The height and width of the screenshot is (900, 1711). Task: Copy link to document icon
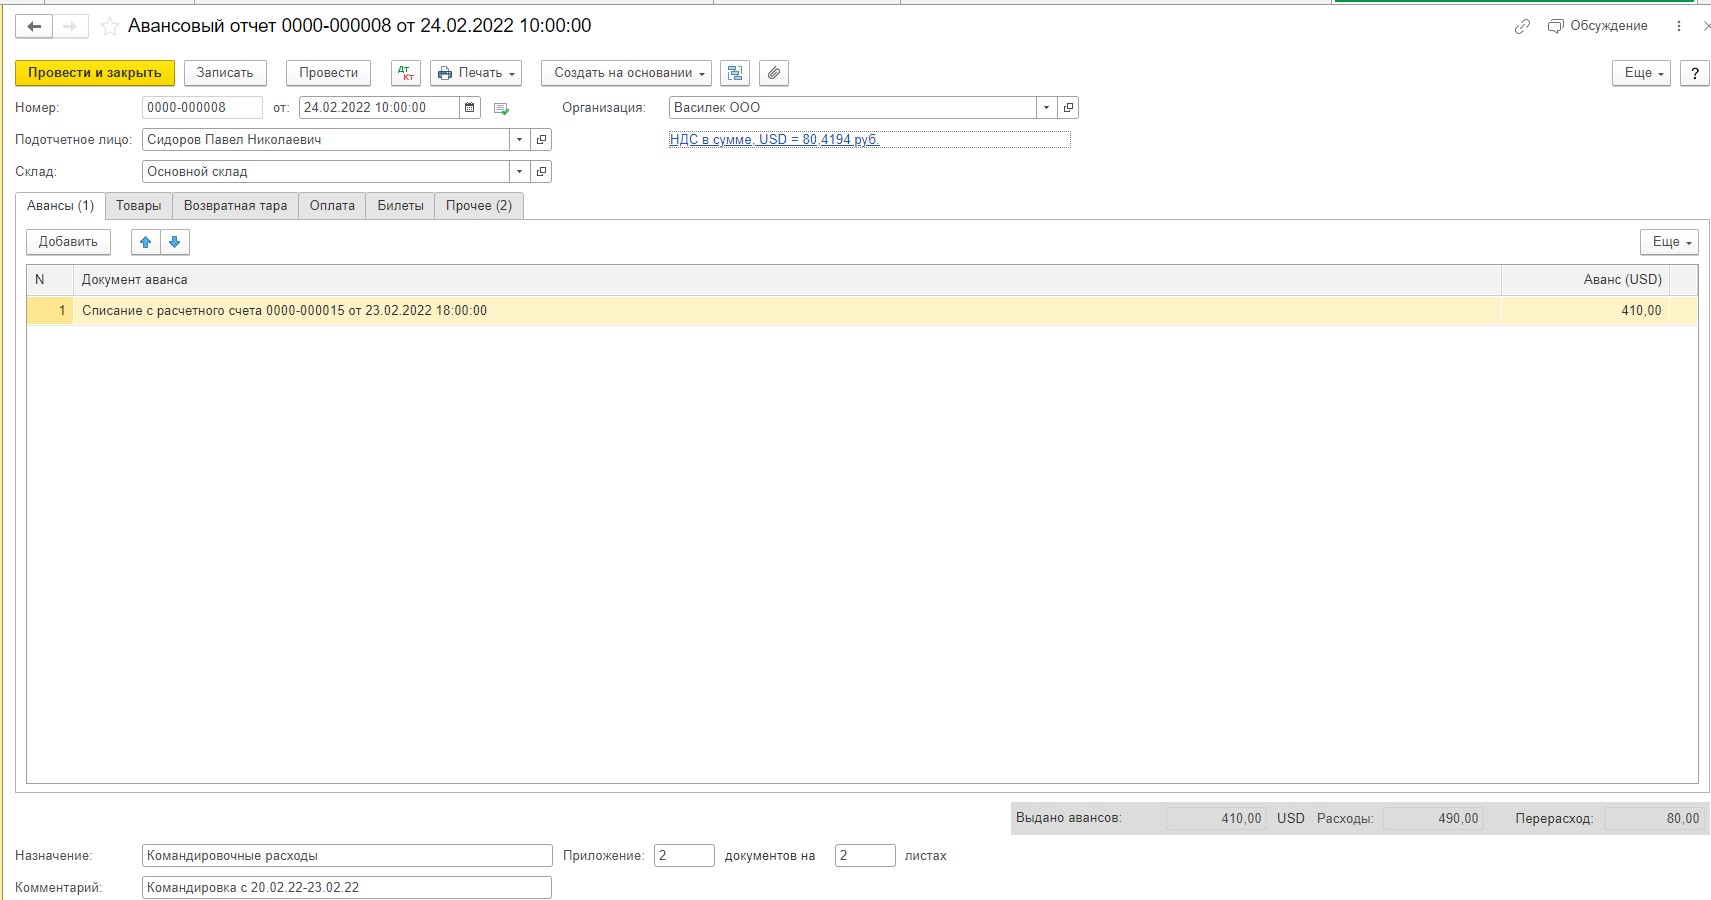[1522, 27]
